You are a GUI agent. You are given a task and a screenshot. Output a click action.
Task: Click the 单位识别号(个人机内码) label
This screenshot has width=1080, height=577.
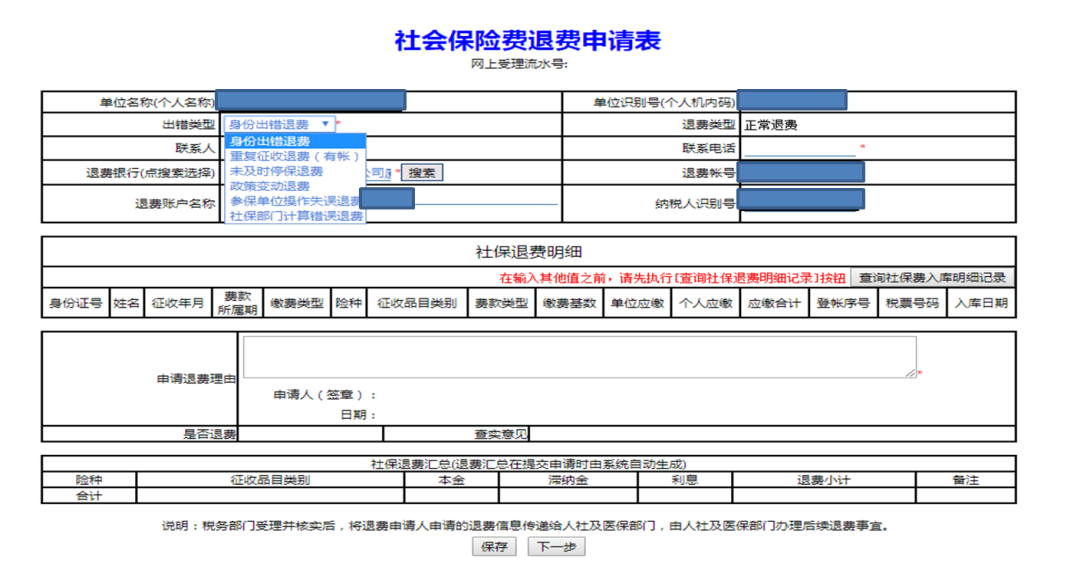[x=665, y=103]
